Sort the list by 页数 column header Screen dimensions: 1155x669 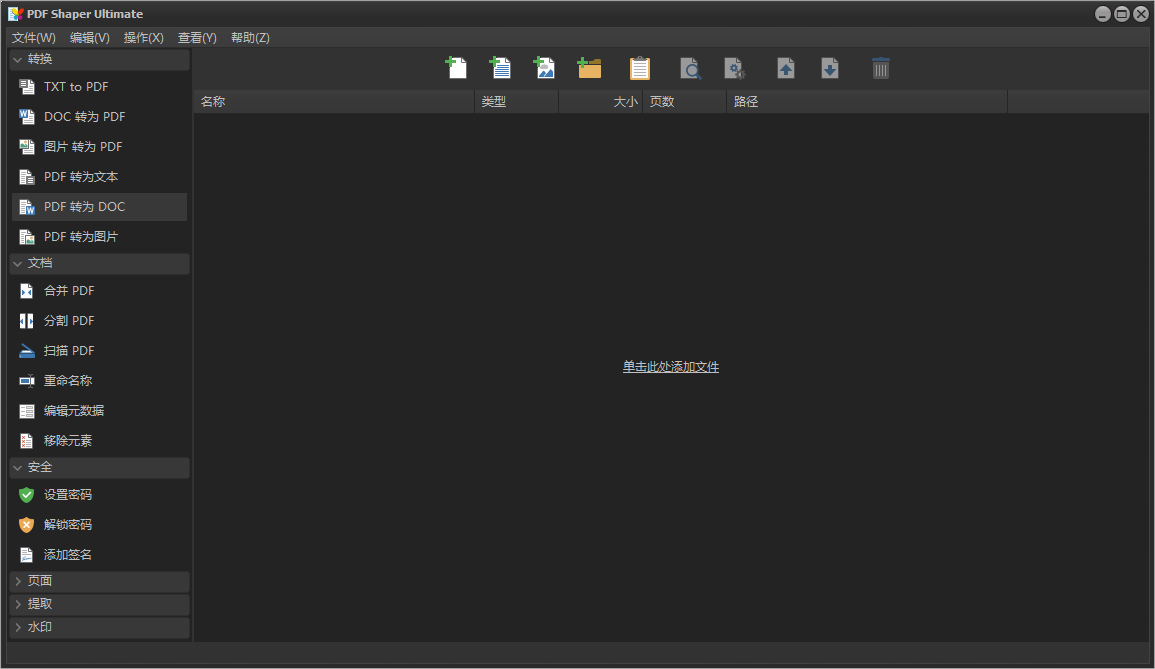(x=685, y=102)
